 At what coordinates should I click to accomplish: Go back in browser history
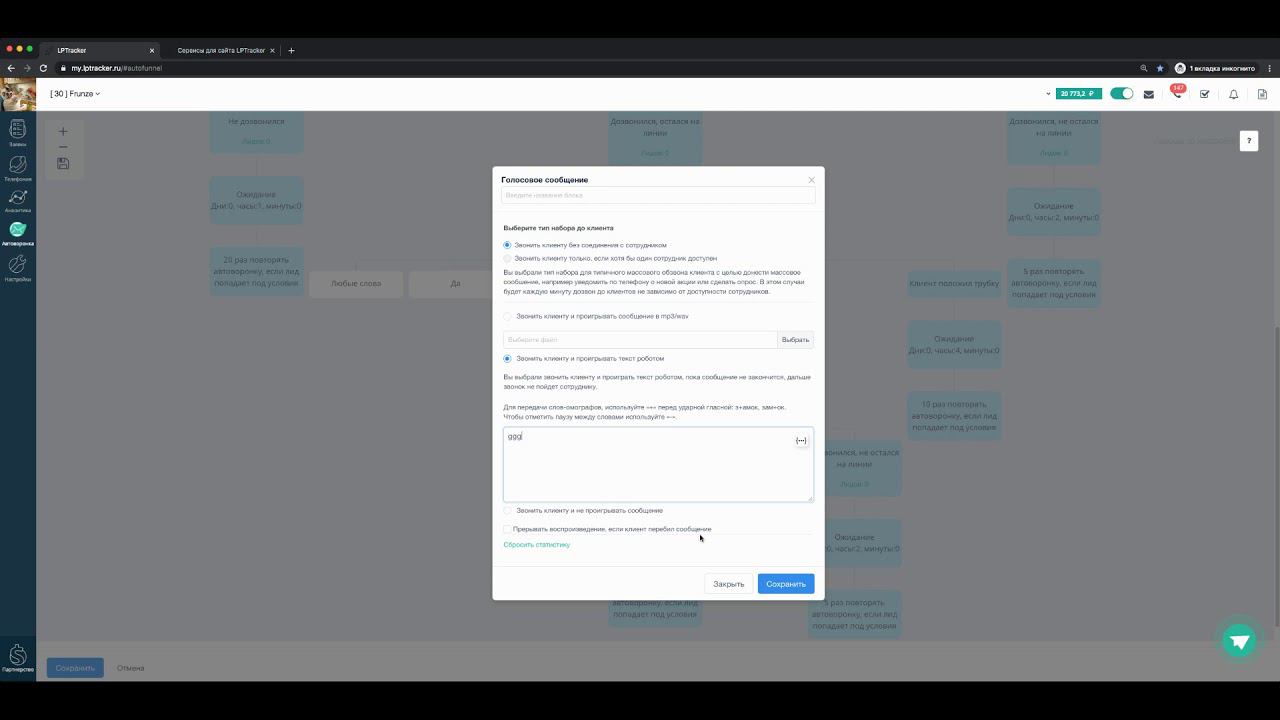click(x=11, y=68)
